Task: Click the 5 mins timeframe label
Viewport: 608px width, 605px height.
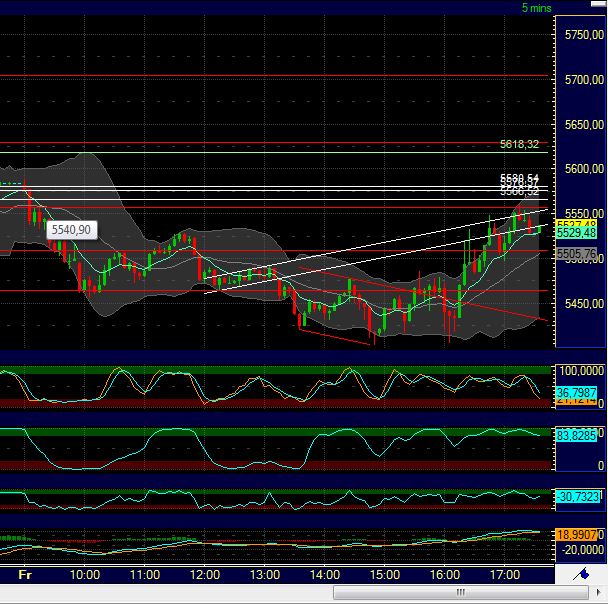Action: point(536,8)
